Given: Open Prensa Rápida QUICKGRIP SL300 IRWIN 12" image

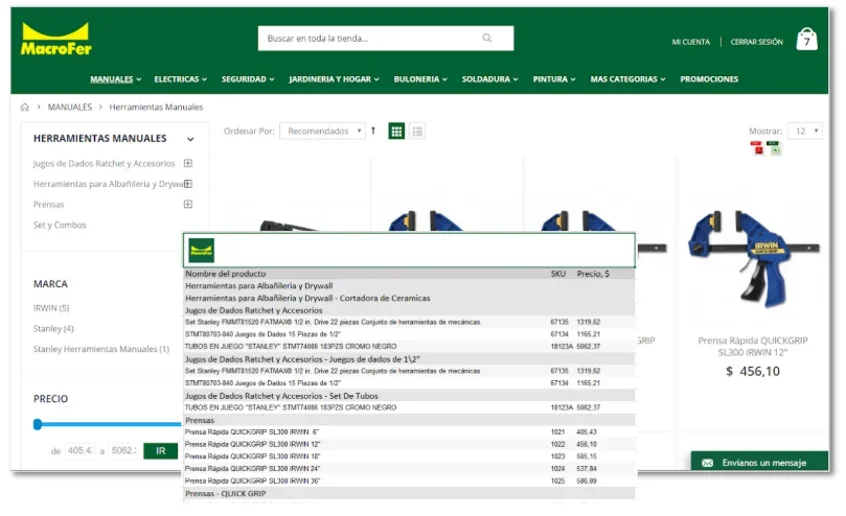Looking at the screenshot, I should coord(753,258).
